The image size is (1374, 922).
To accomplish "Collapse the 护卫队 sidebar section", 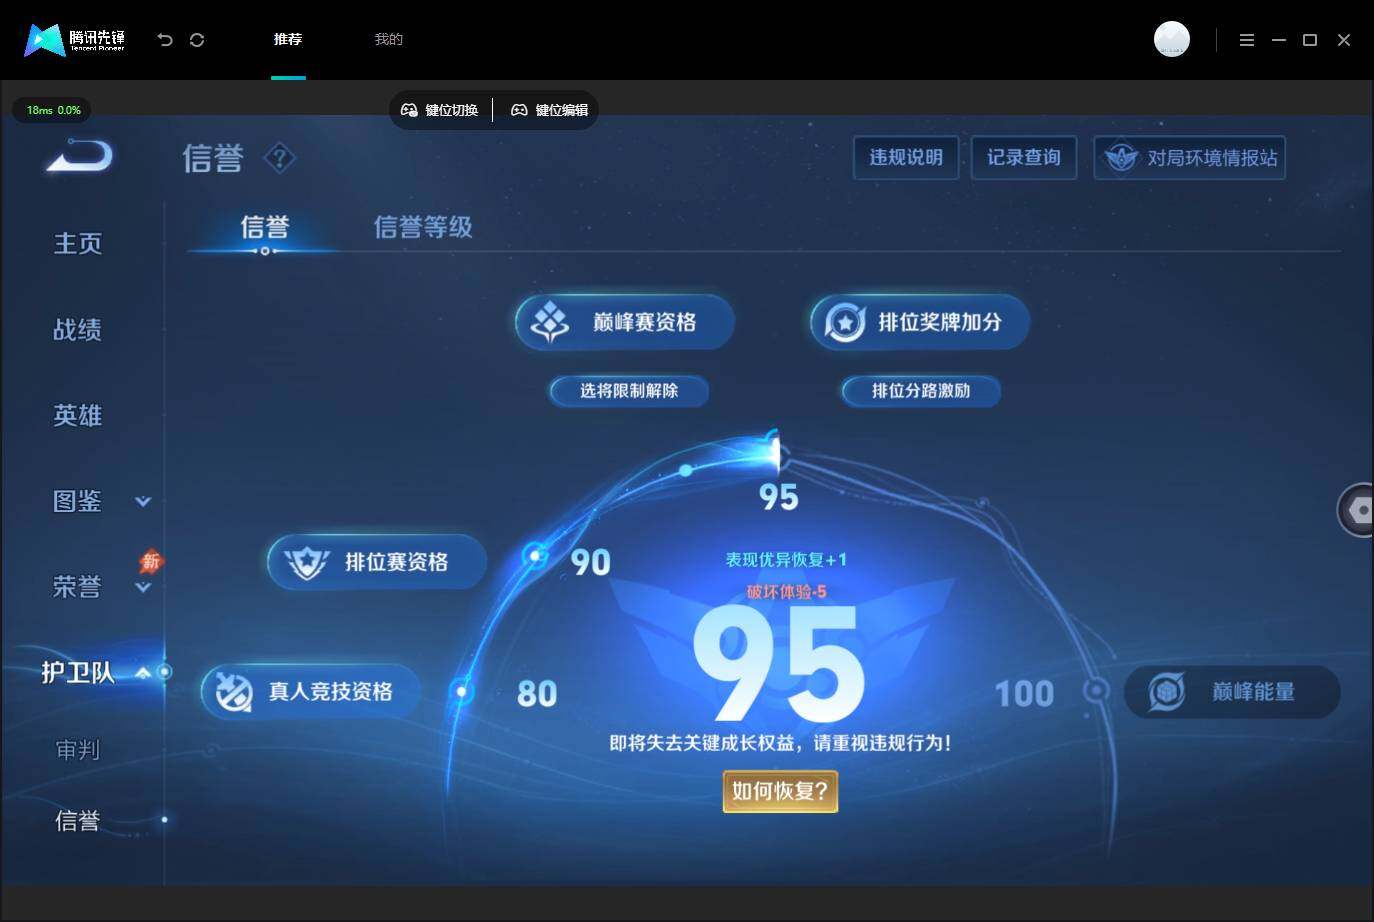I will [x=143, y=673].
